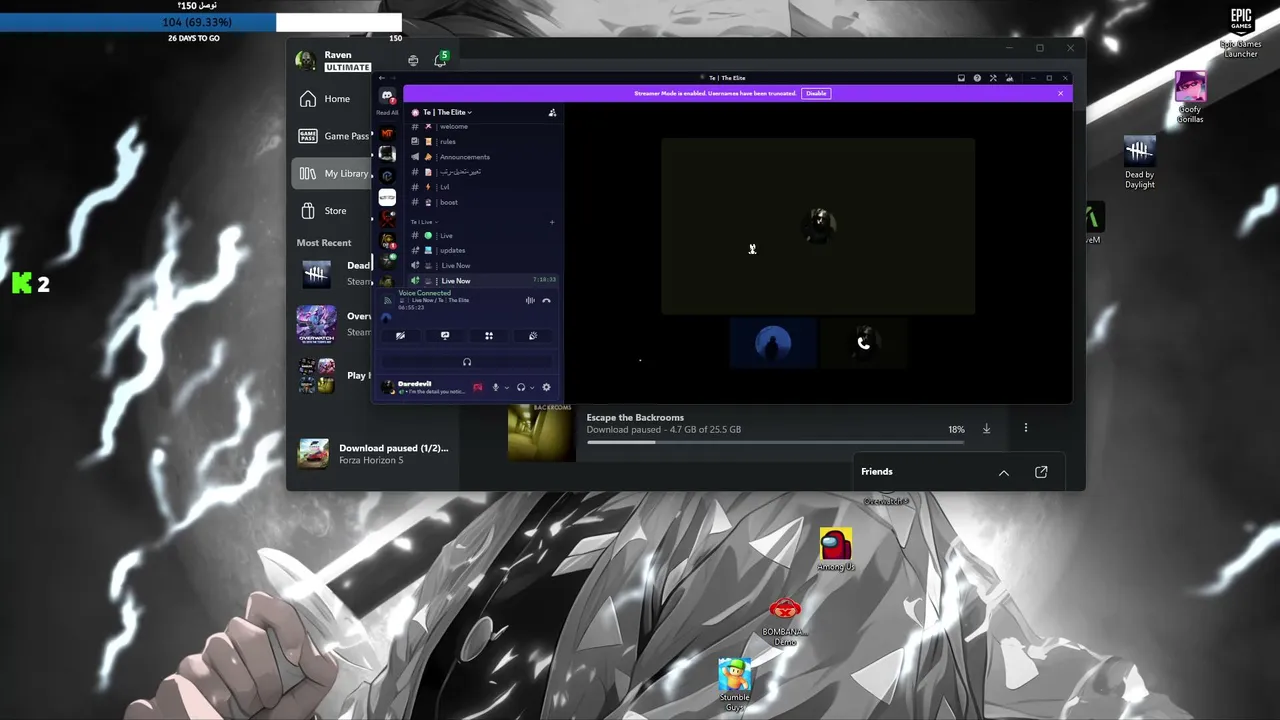The image size is (1280, 720).
Task: Open the rules channel
Action: (483, 142)
